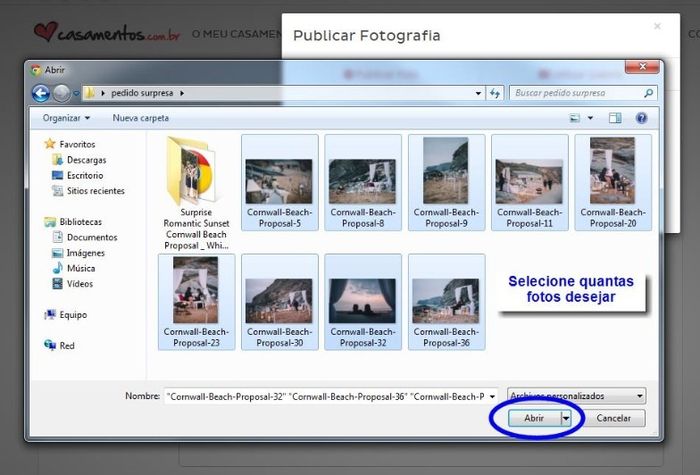Screen dimensions: 700x475
Task: Click Chrome icon in Abrir title bar
Action: [x=36, y=70]
